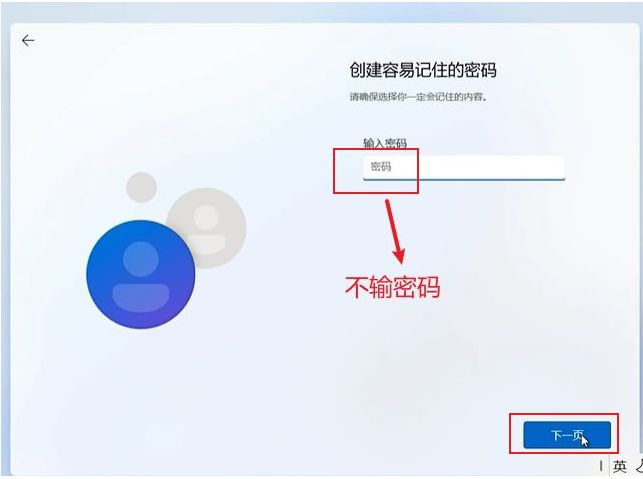Focus the 密码 password input field
The width and height of the screenshot is (643, 479).
click(x=464, y=168)
